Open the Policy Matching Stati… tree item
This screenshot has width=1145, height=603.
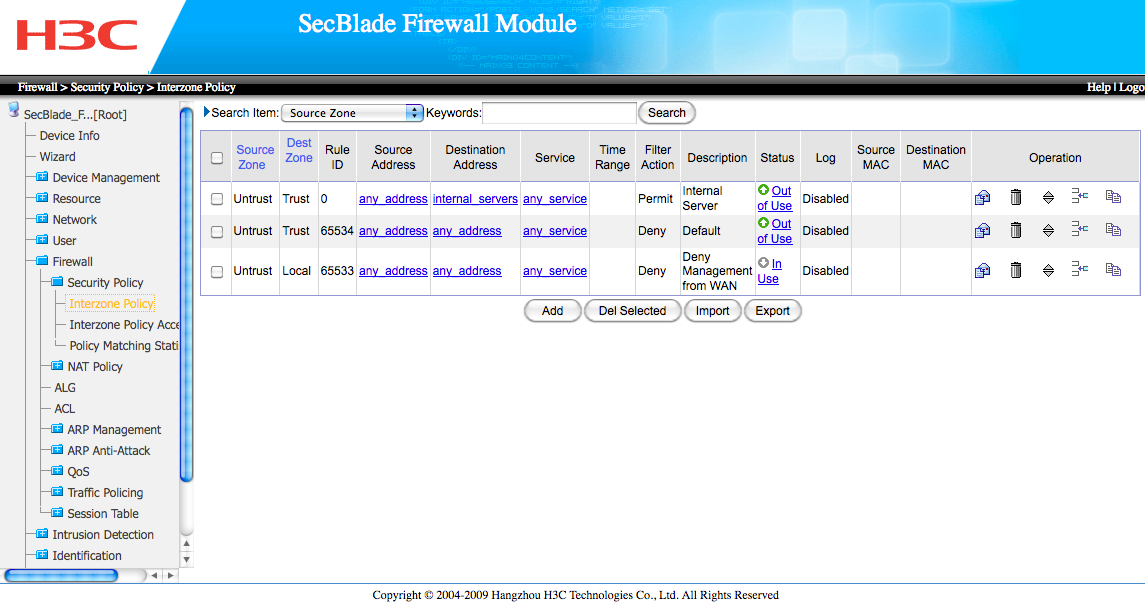point(124,346)
